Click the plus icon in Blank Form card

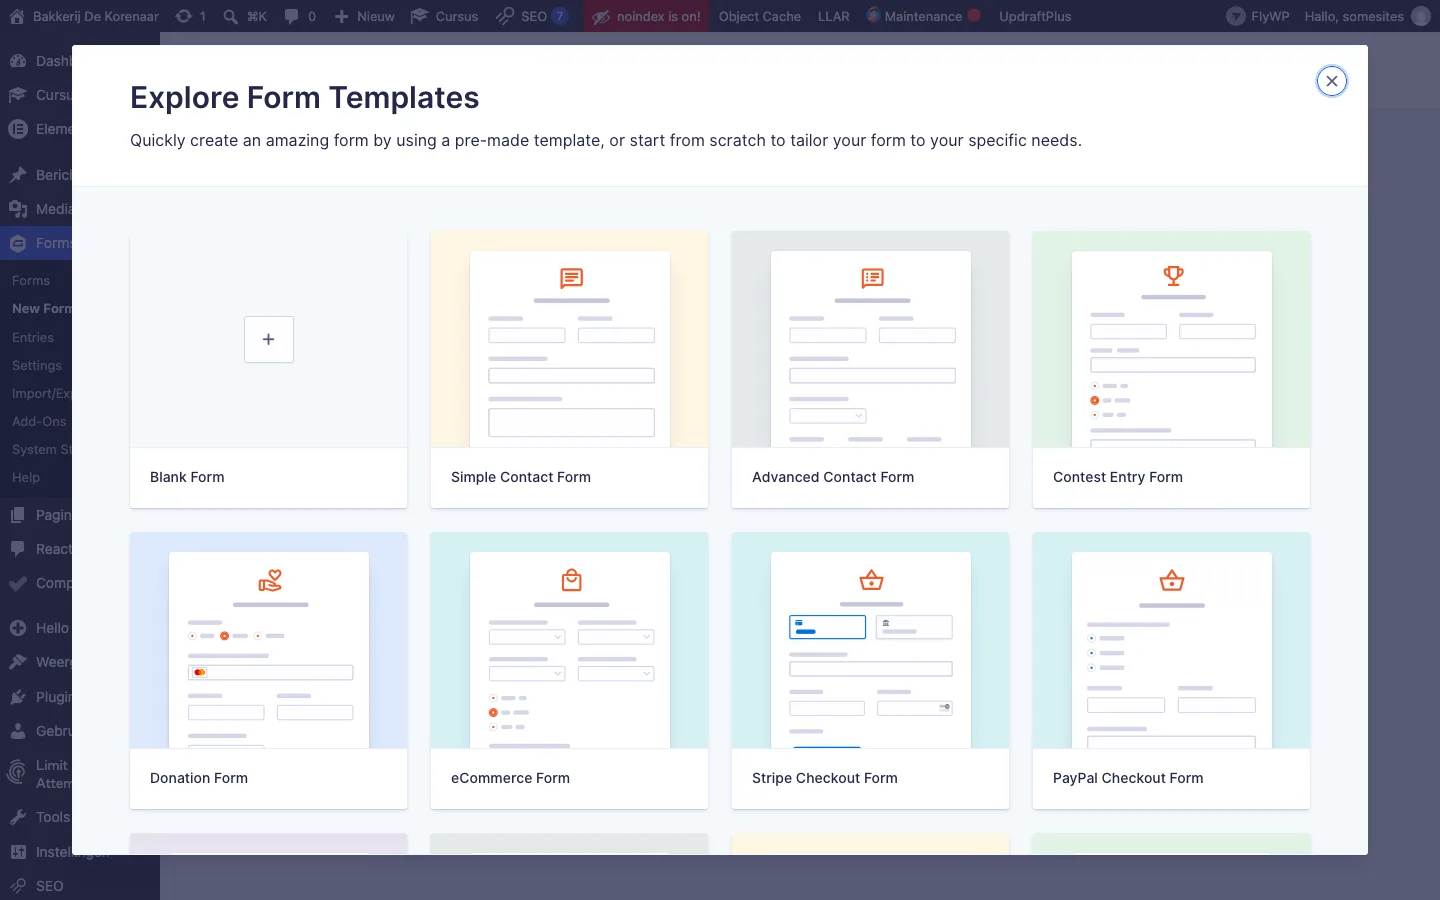(x=269, y=339)
